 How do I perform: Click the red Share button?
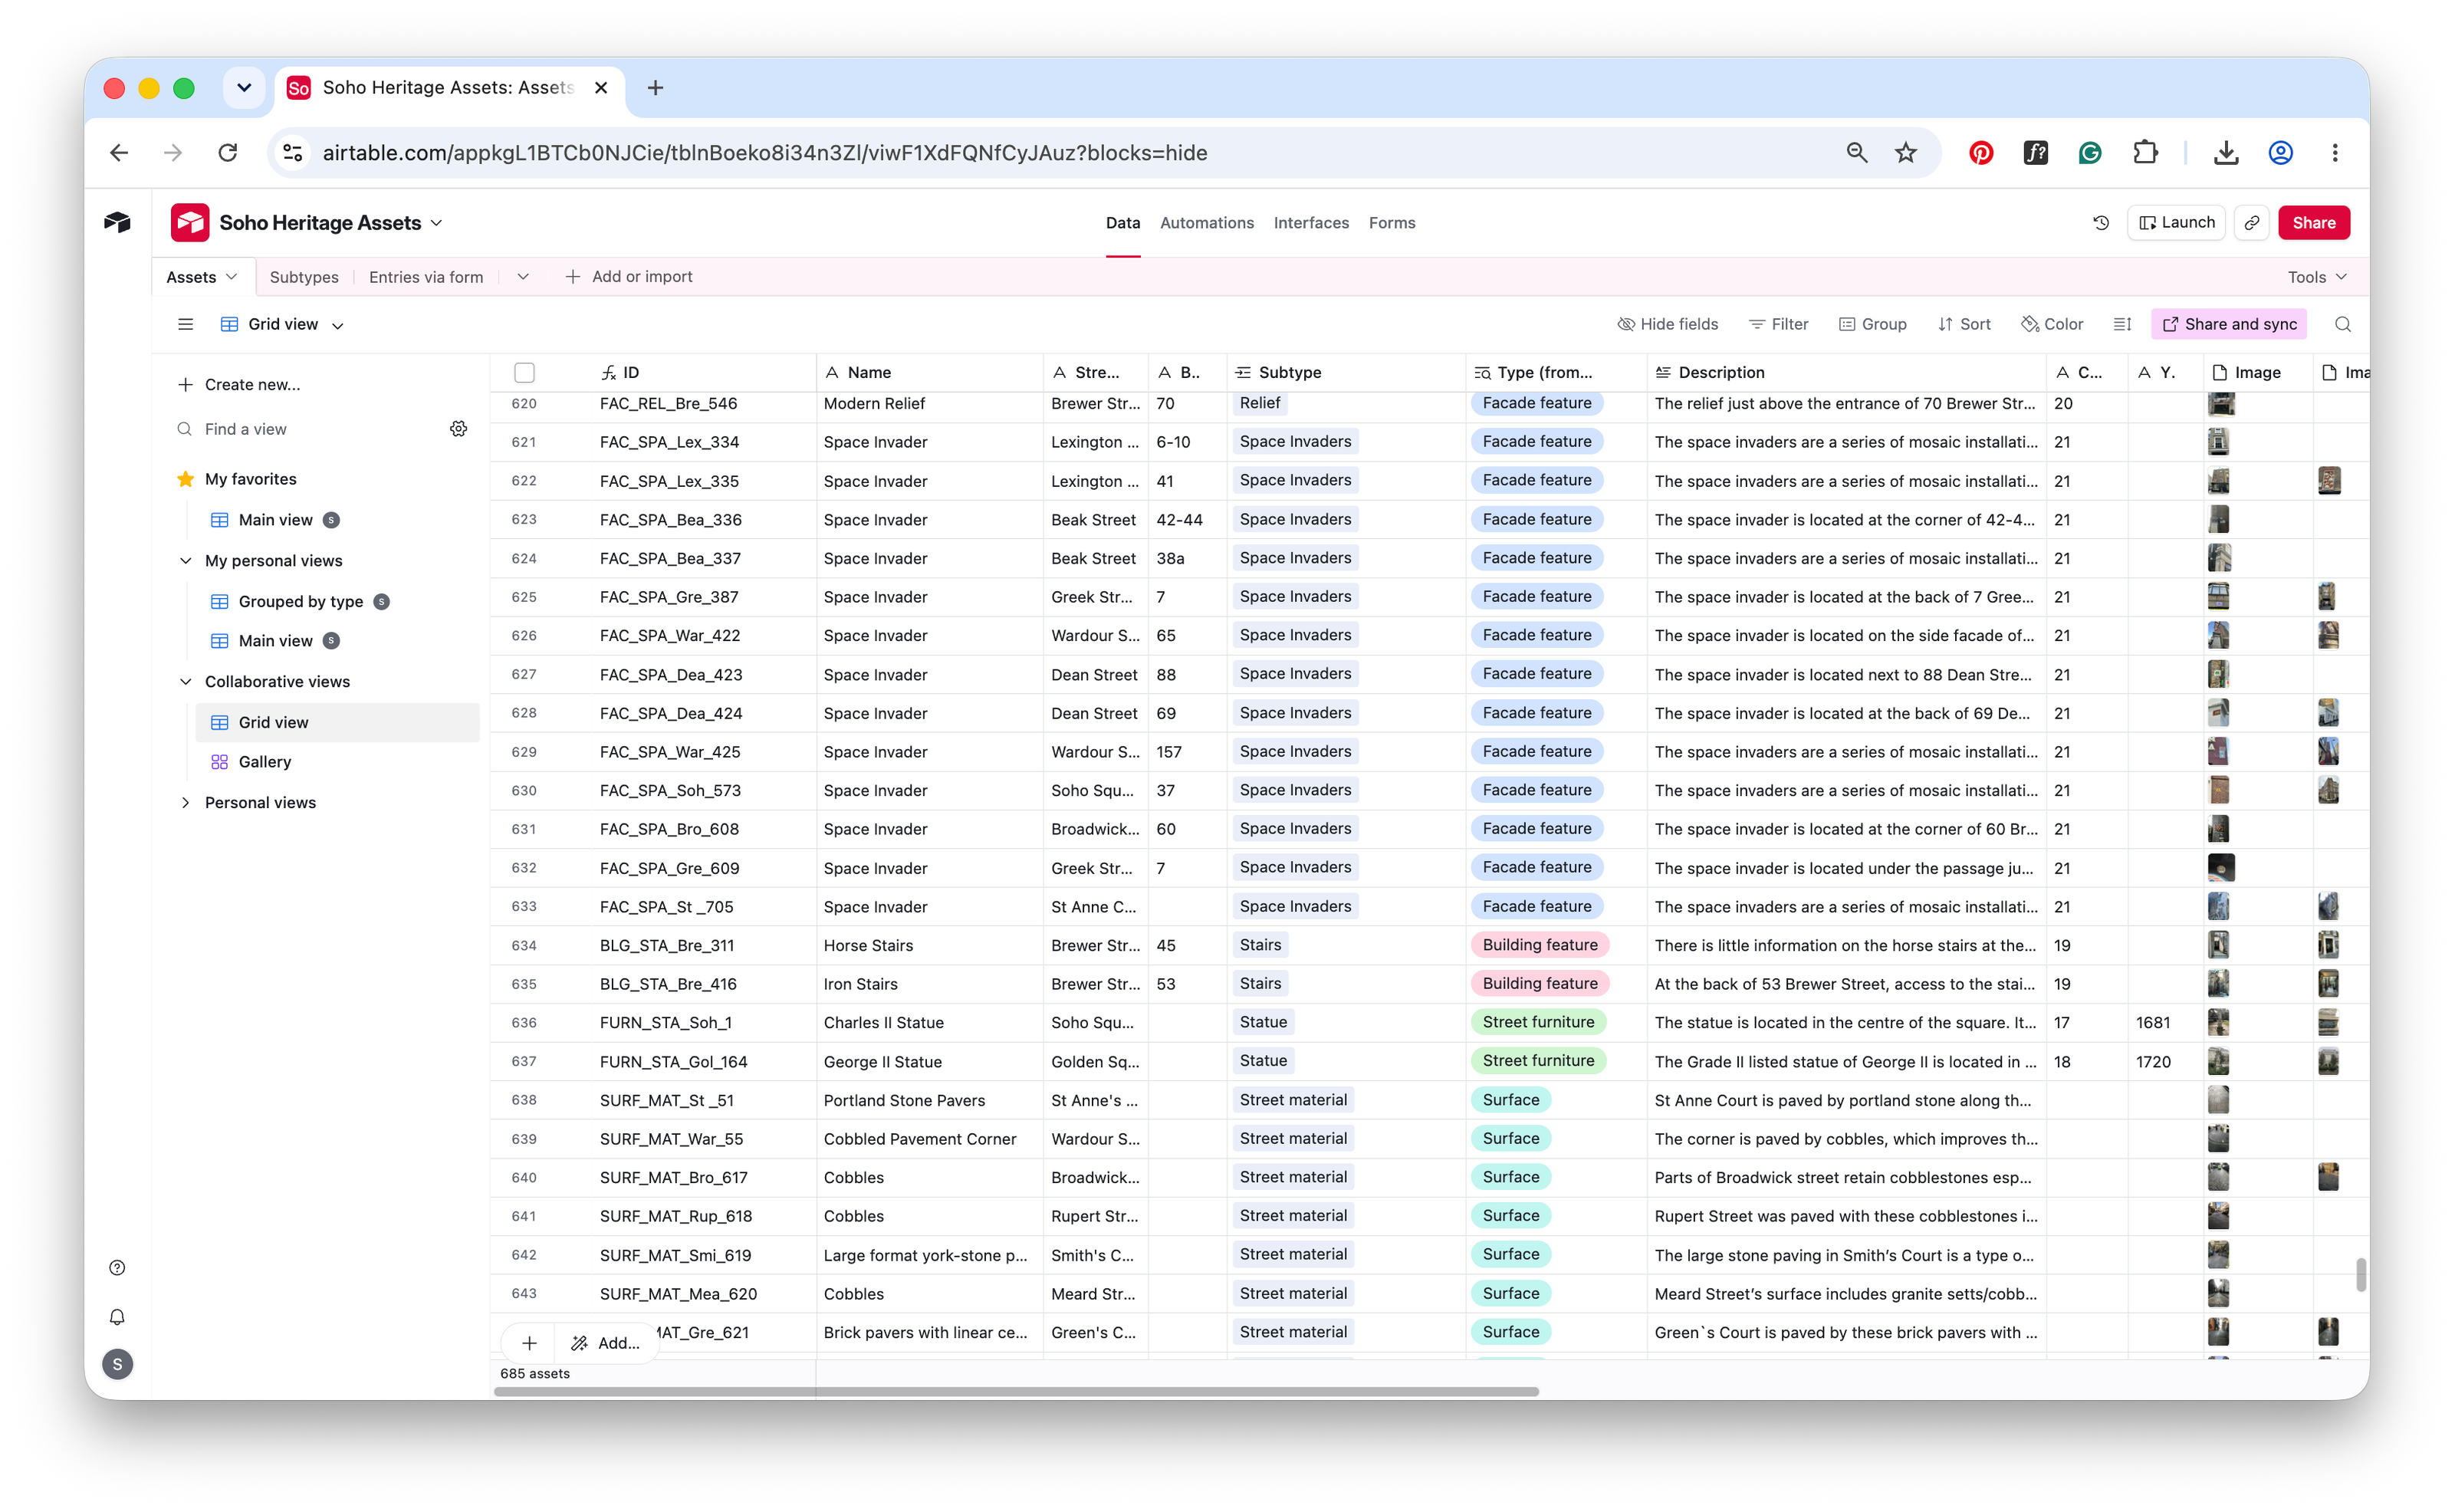click(2314, 223)
